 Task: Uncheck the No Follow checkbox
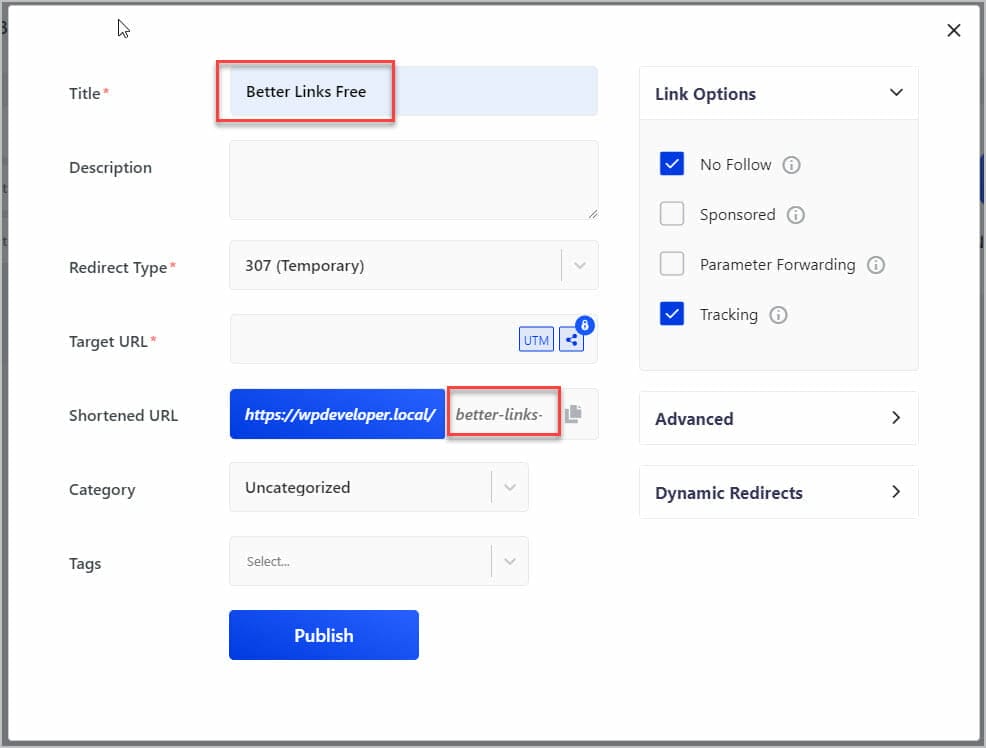672,164
